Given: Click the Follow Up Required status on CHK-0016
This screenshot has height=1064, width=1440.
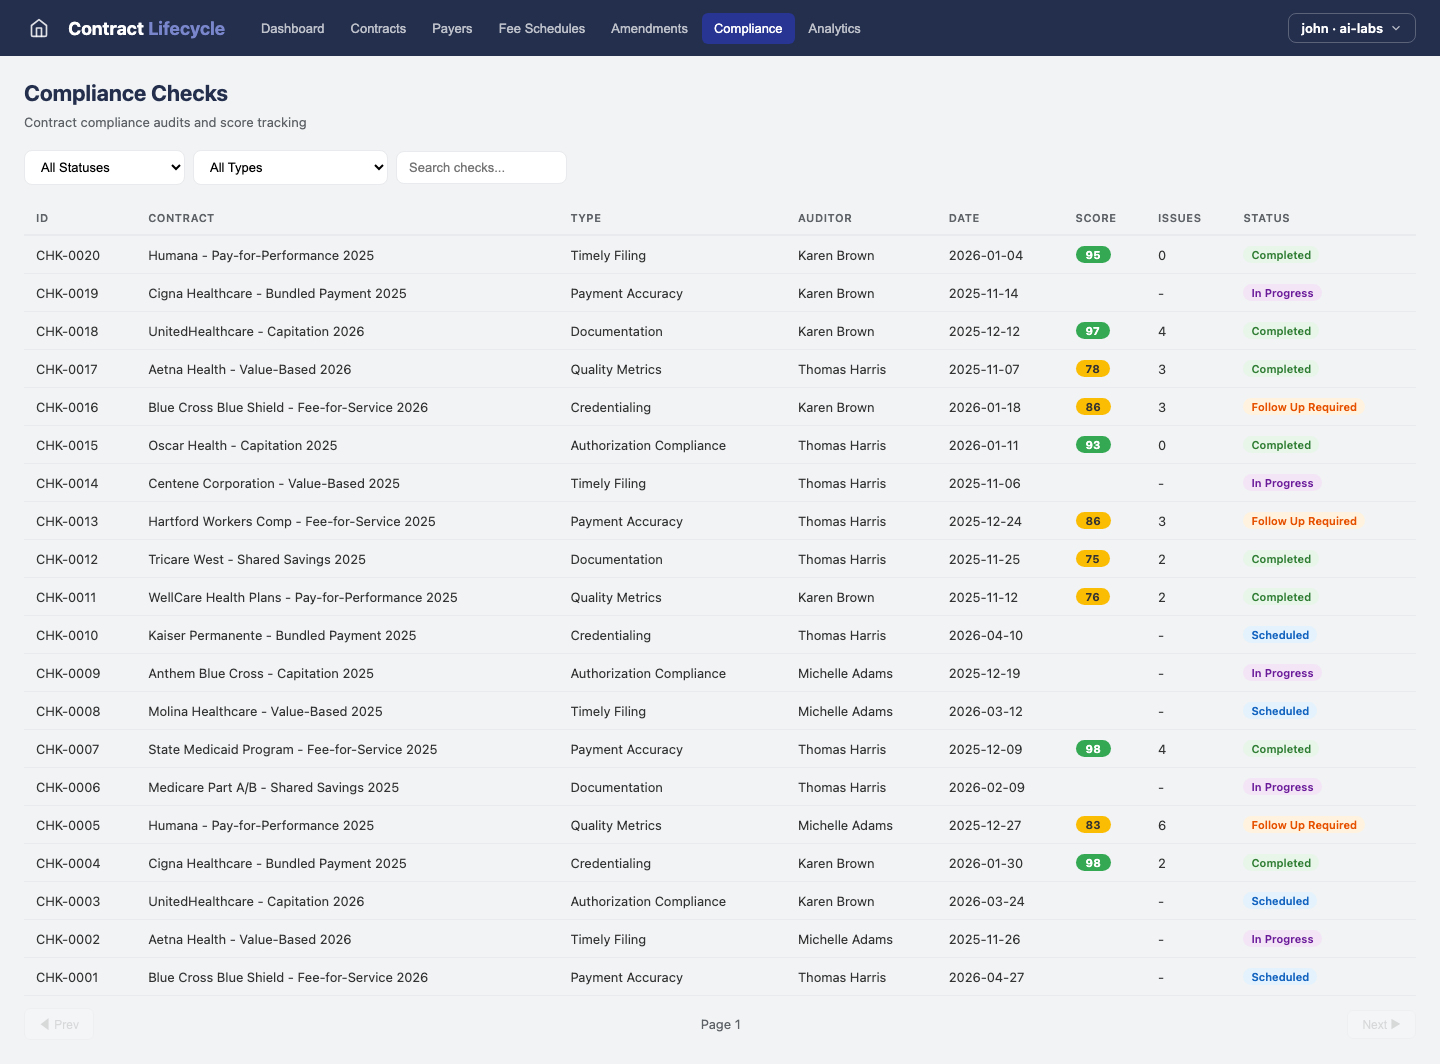Looking at the screenshot, I should (1304, 407).
